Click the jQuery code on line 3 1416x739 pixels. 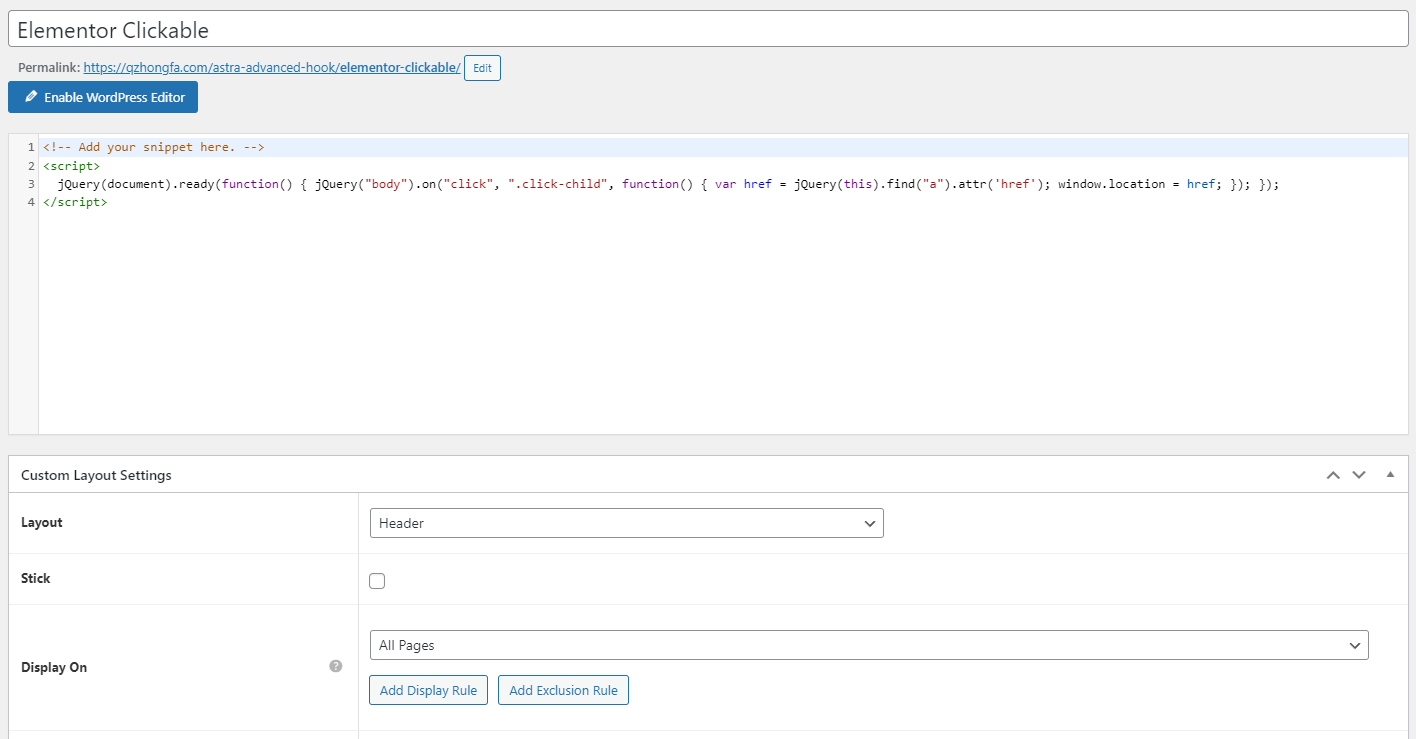[660, 184]
